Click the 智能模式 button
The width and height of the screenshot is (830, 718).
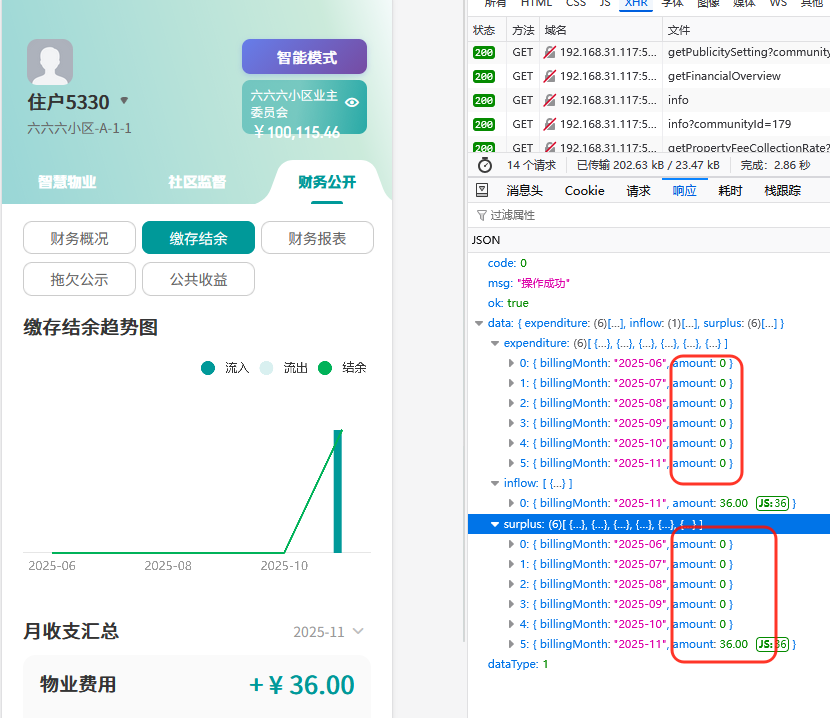coord(303,57)
